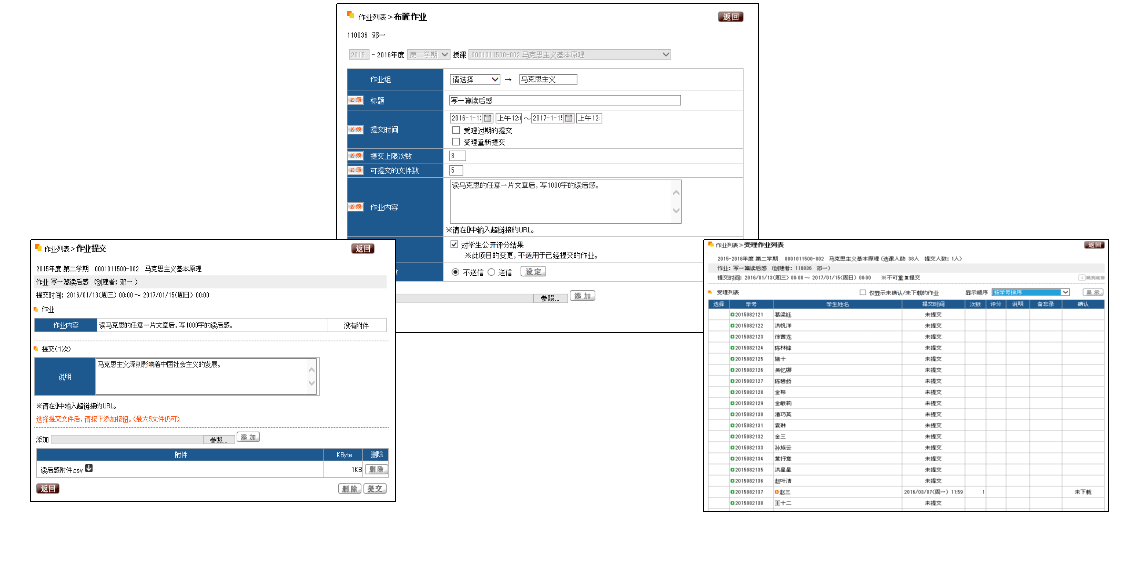Open the start date calendar picker
This screenshot has width=1133, height=561.
tap(487, 118)
